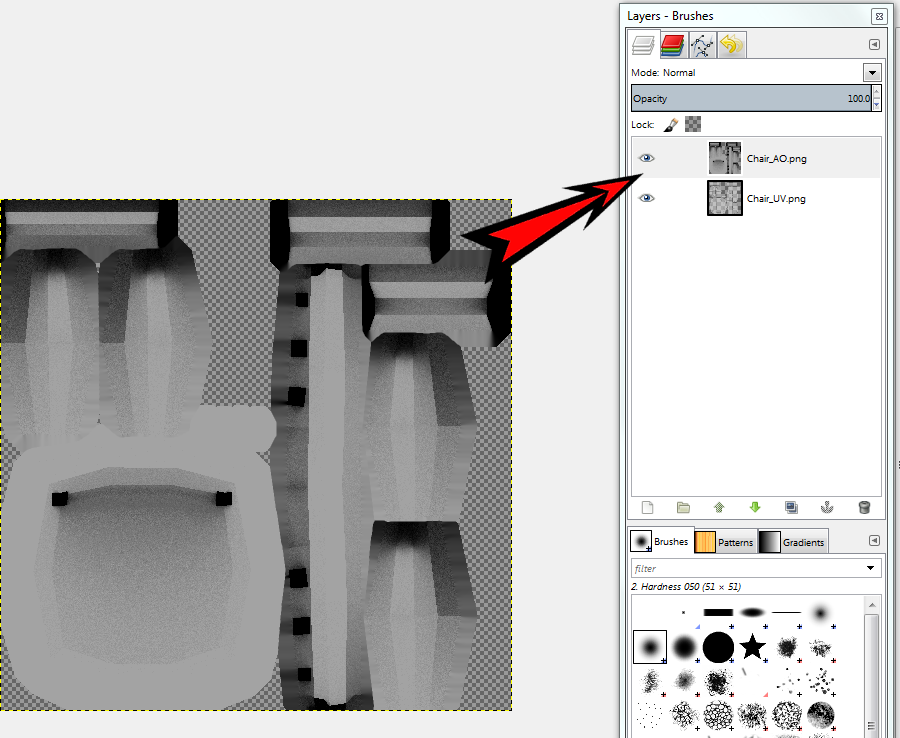This screenshot has width=900, height=738.
Task: Select the tiny pixel brush
Action: (x=684, y=612)
